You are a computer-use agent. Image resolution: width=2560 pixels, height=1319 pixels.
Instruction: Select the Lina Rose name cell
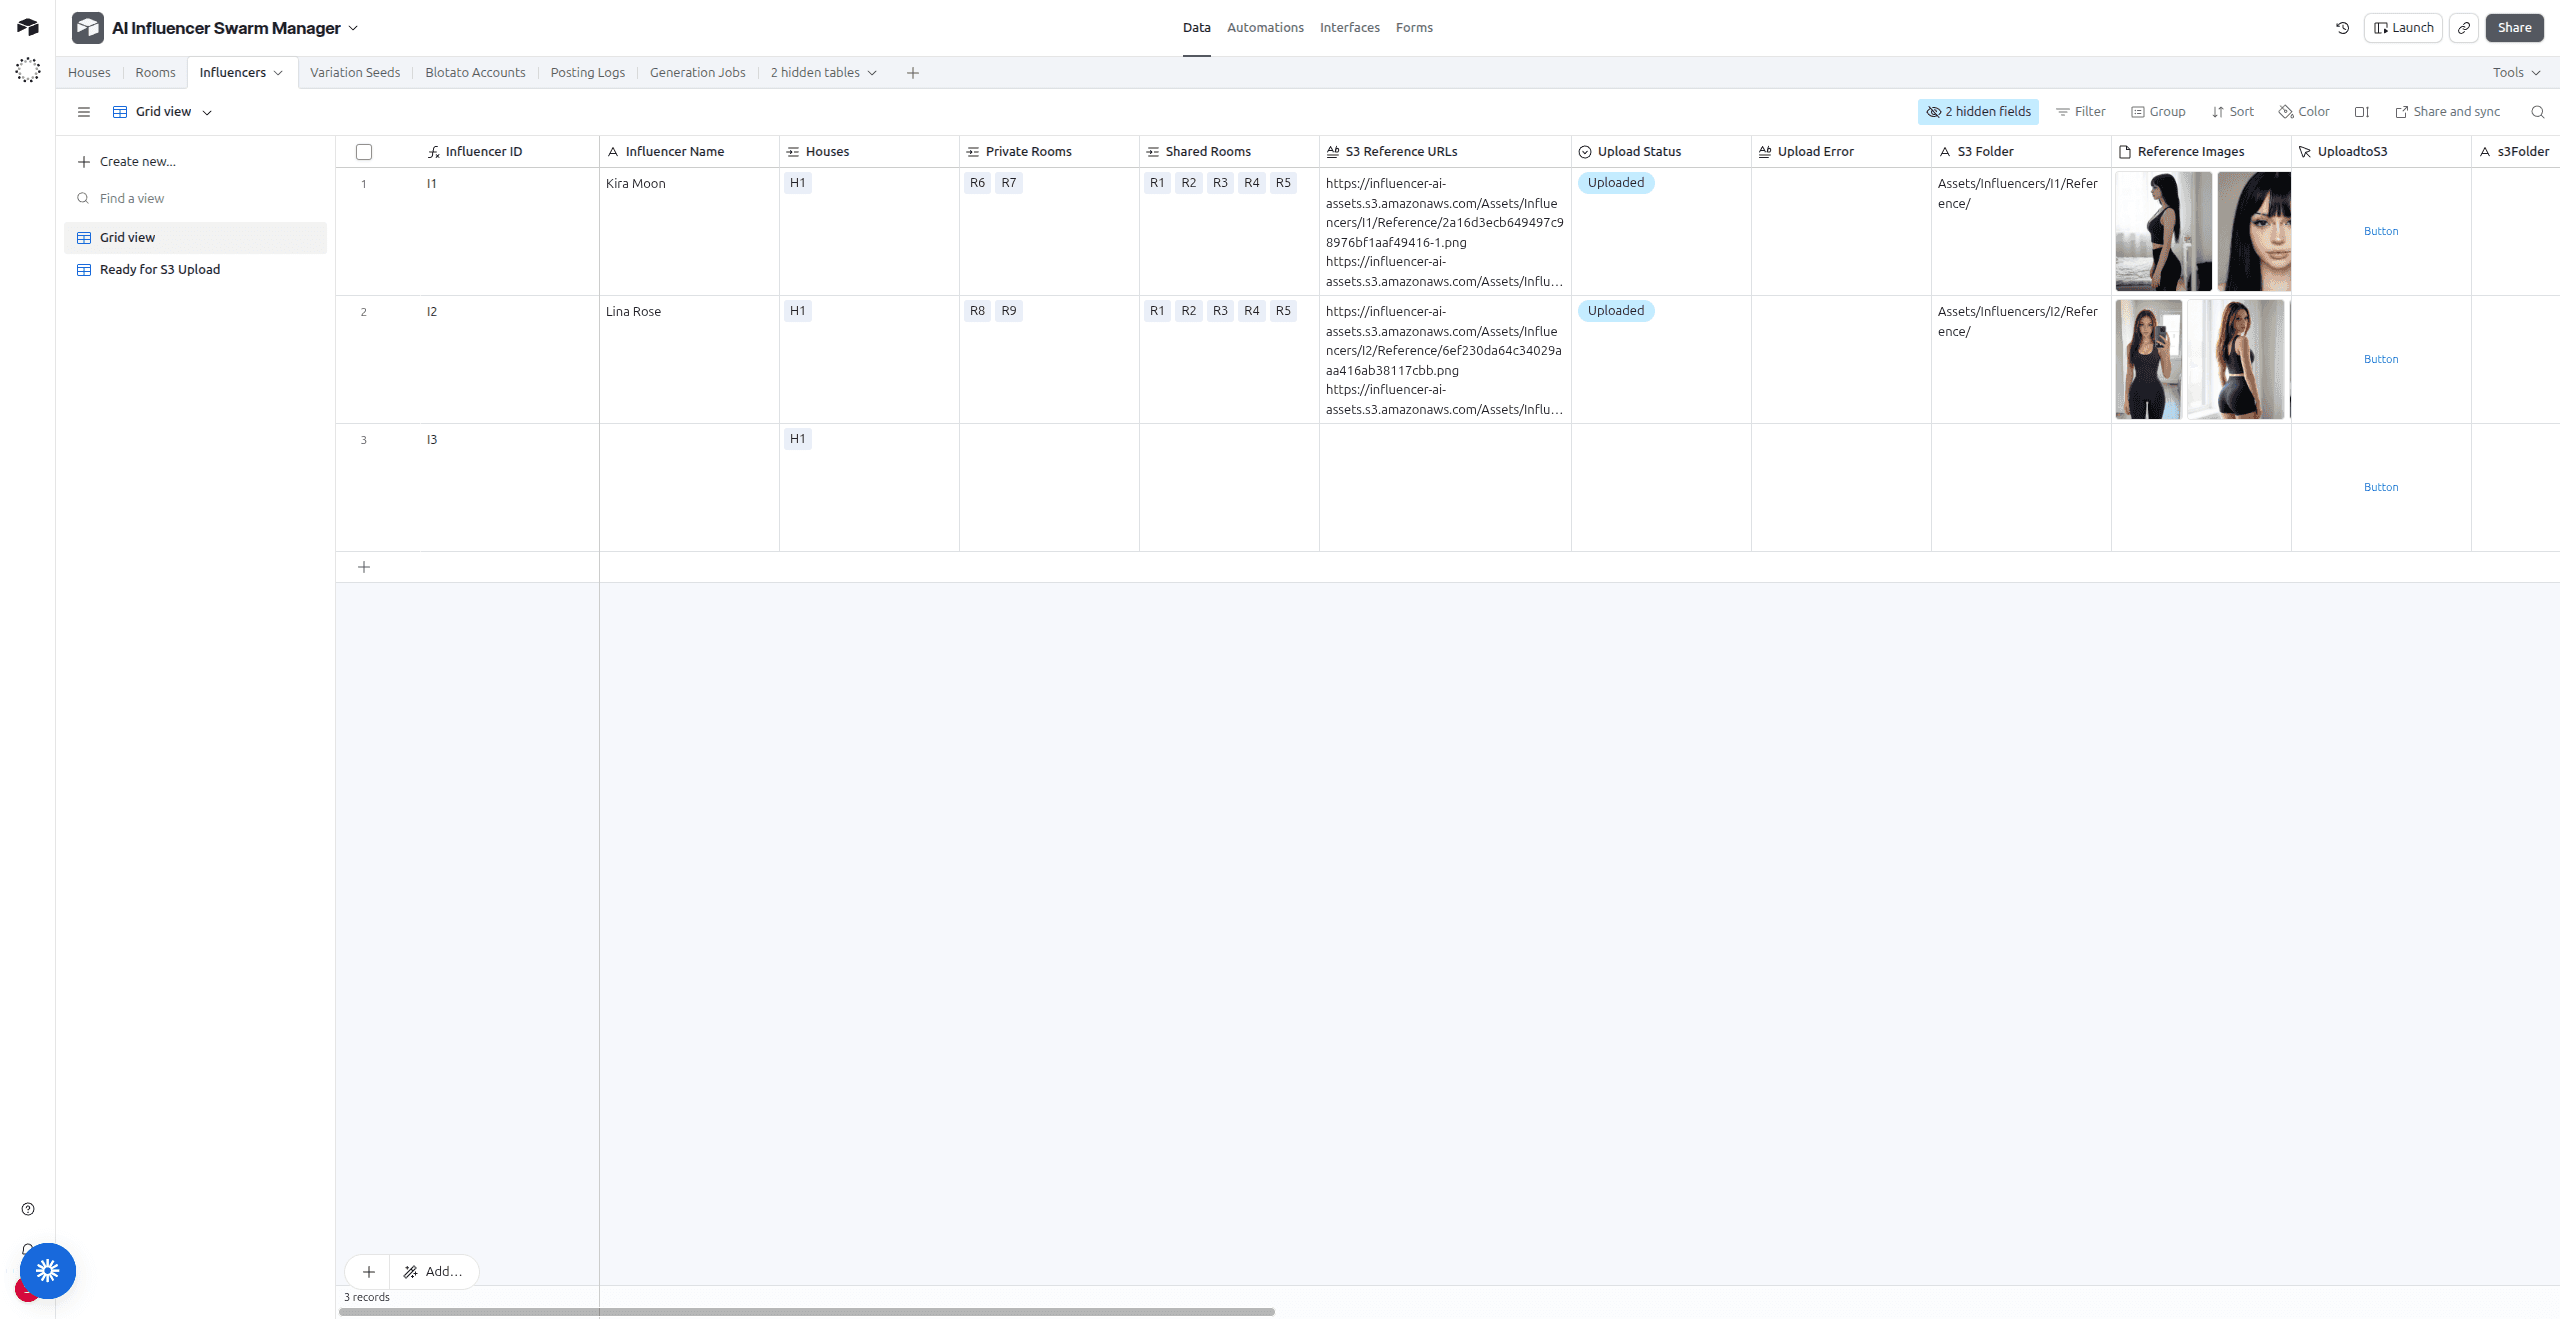click(689, 360)
